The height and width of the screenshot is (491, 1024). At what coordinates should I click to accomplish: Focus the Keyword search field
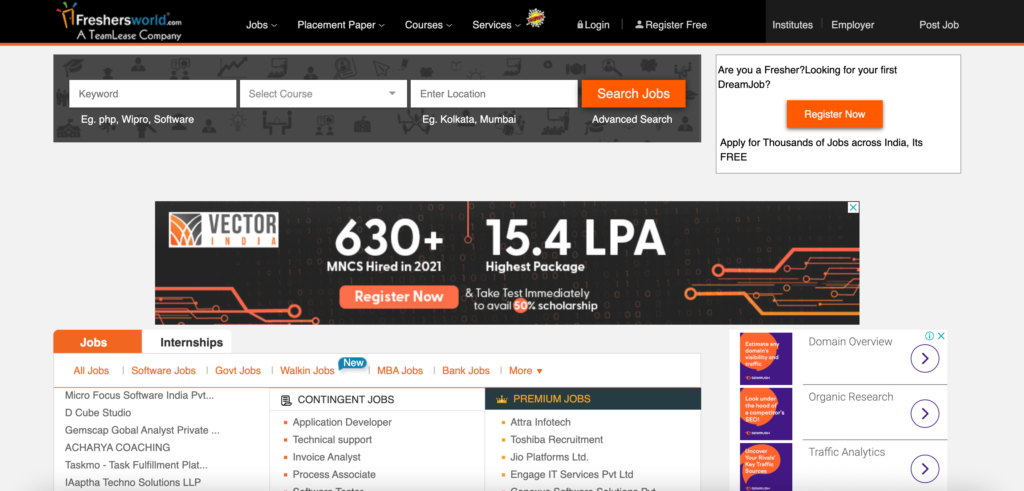[x=153, y=93]
